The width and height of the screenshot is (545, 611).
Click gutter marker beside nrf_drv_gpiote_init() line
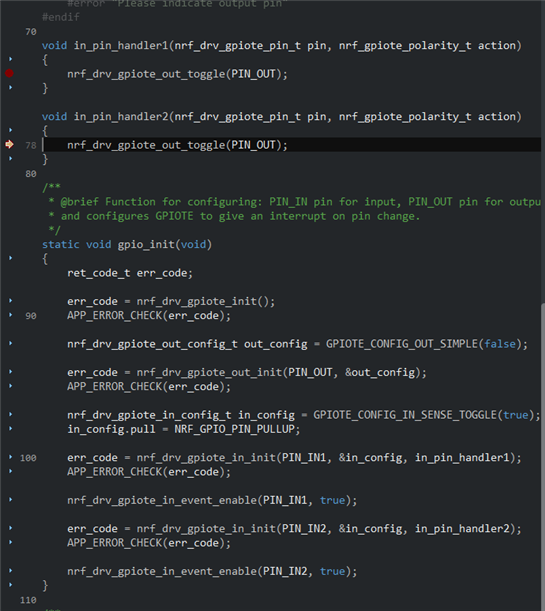coord(11,301)
